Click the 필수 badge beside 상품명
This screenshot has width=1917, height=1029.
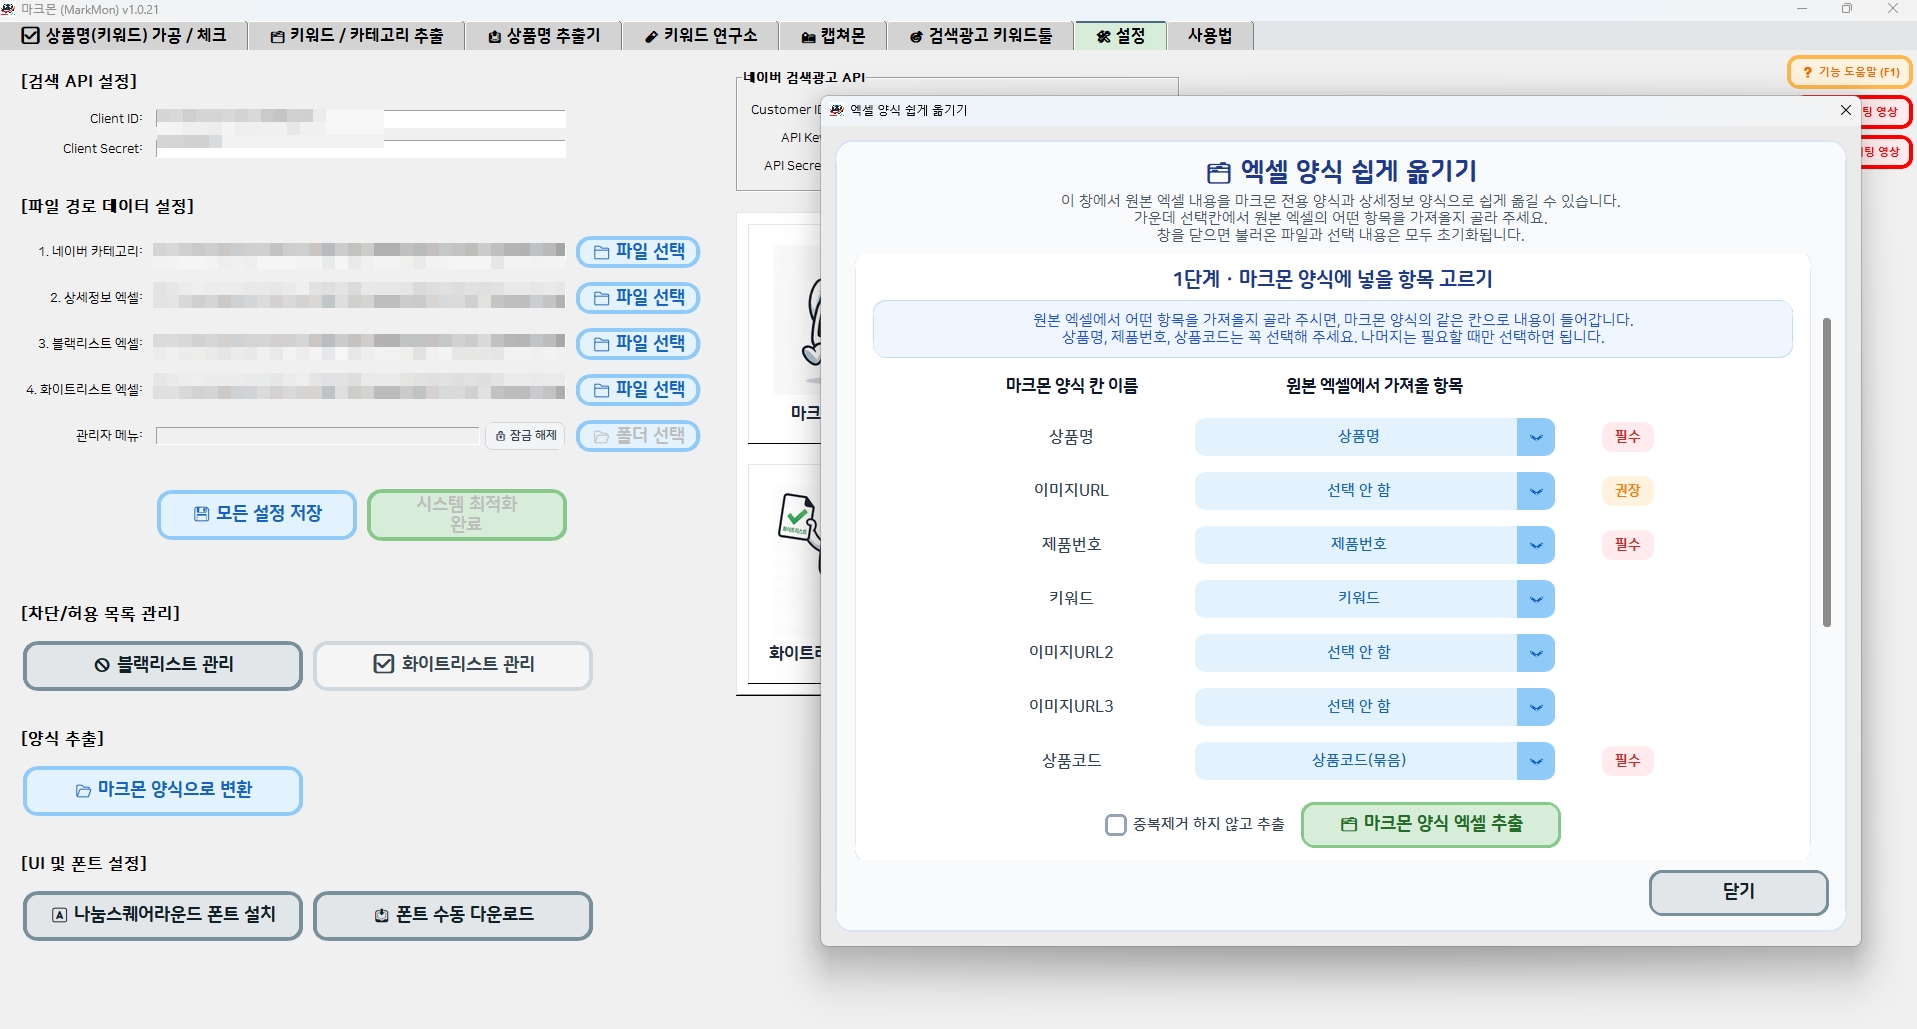pos(1628,437)
